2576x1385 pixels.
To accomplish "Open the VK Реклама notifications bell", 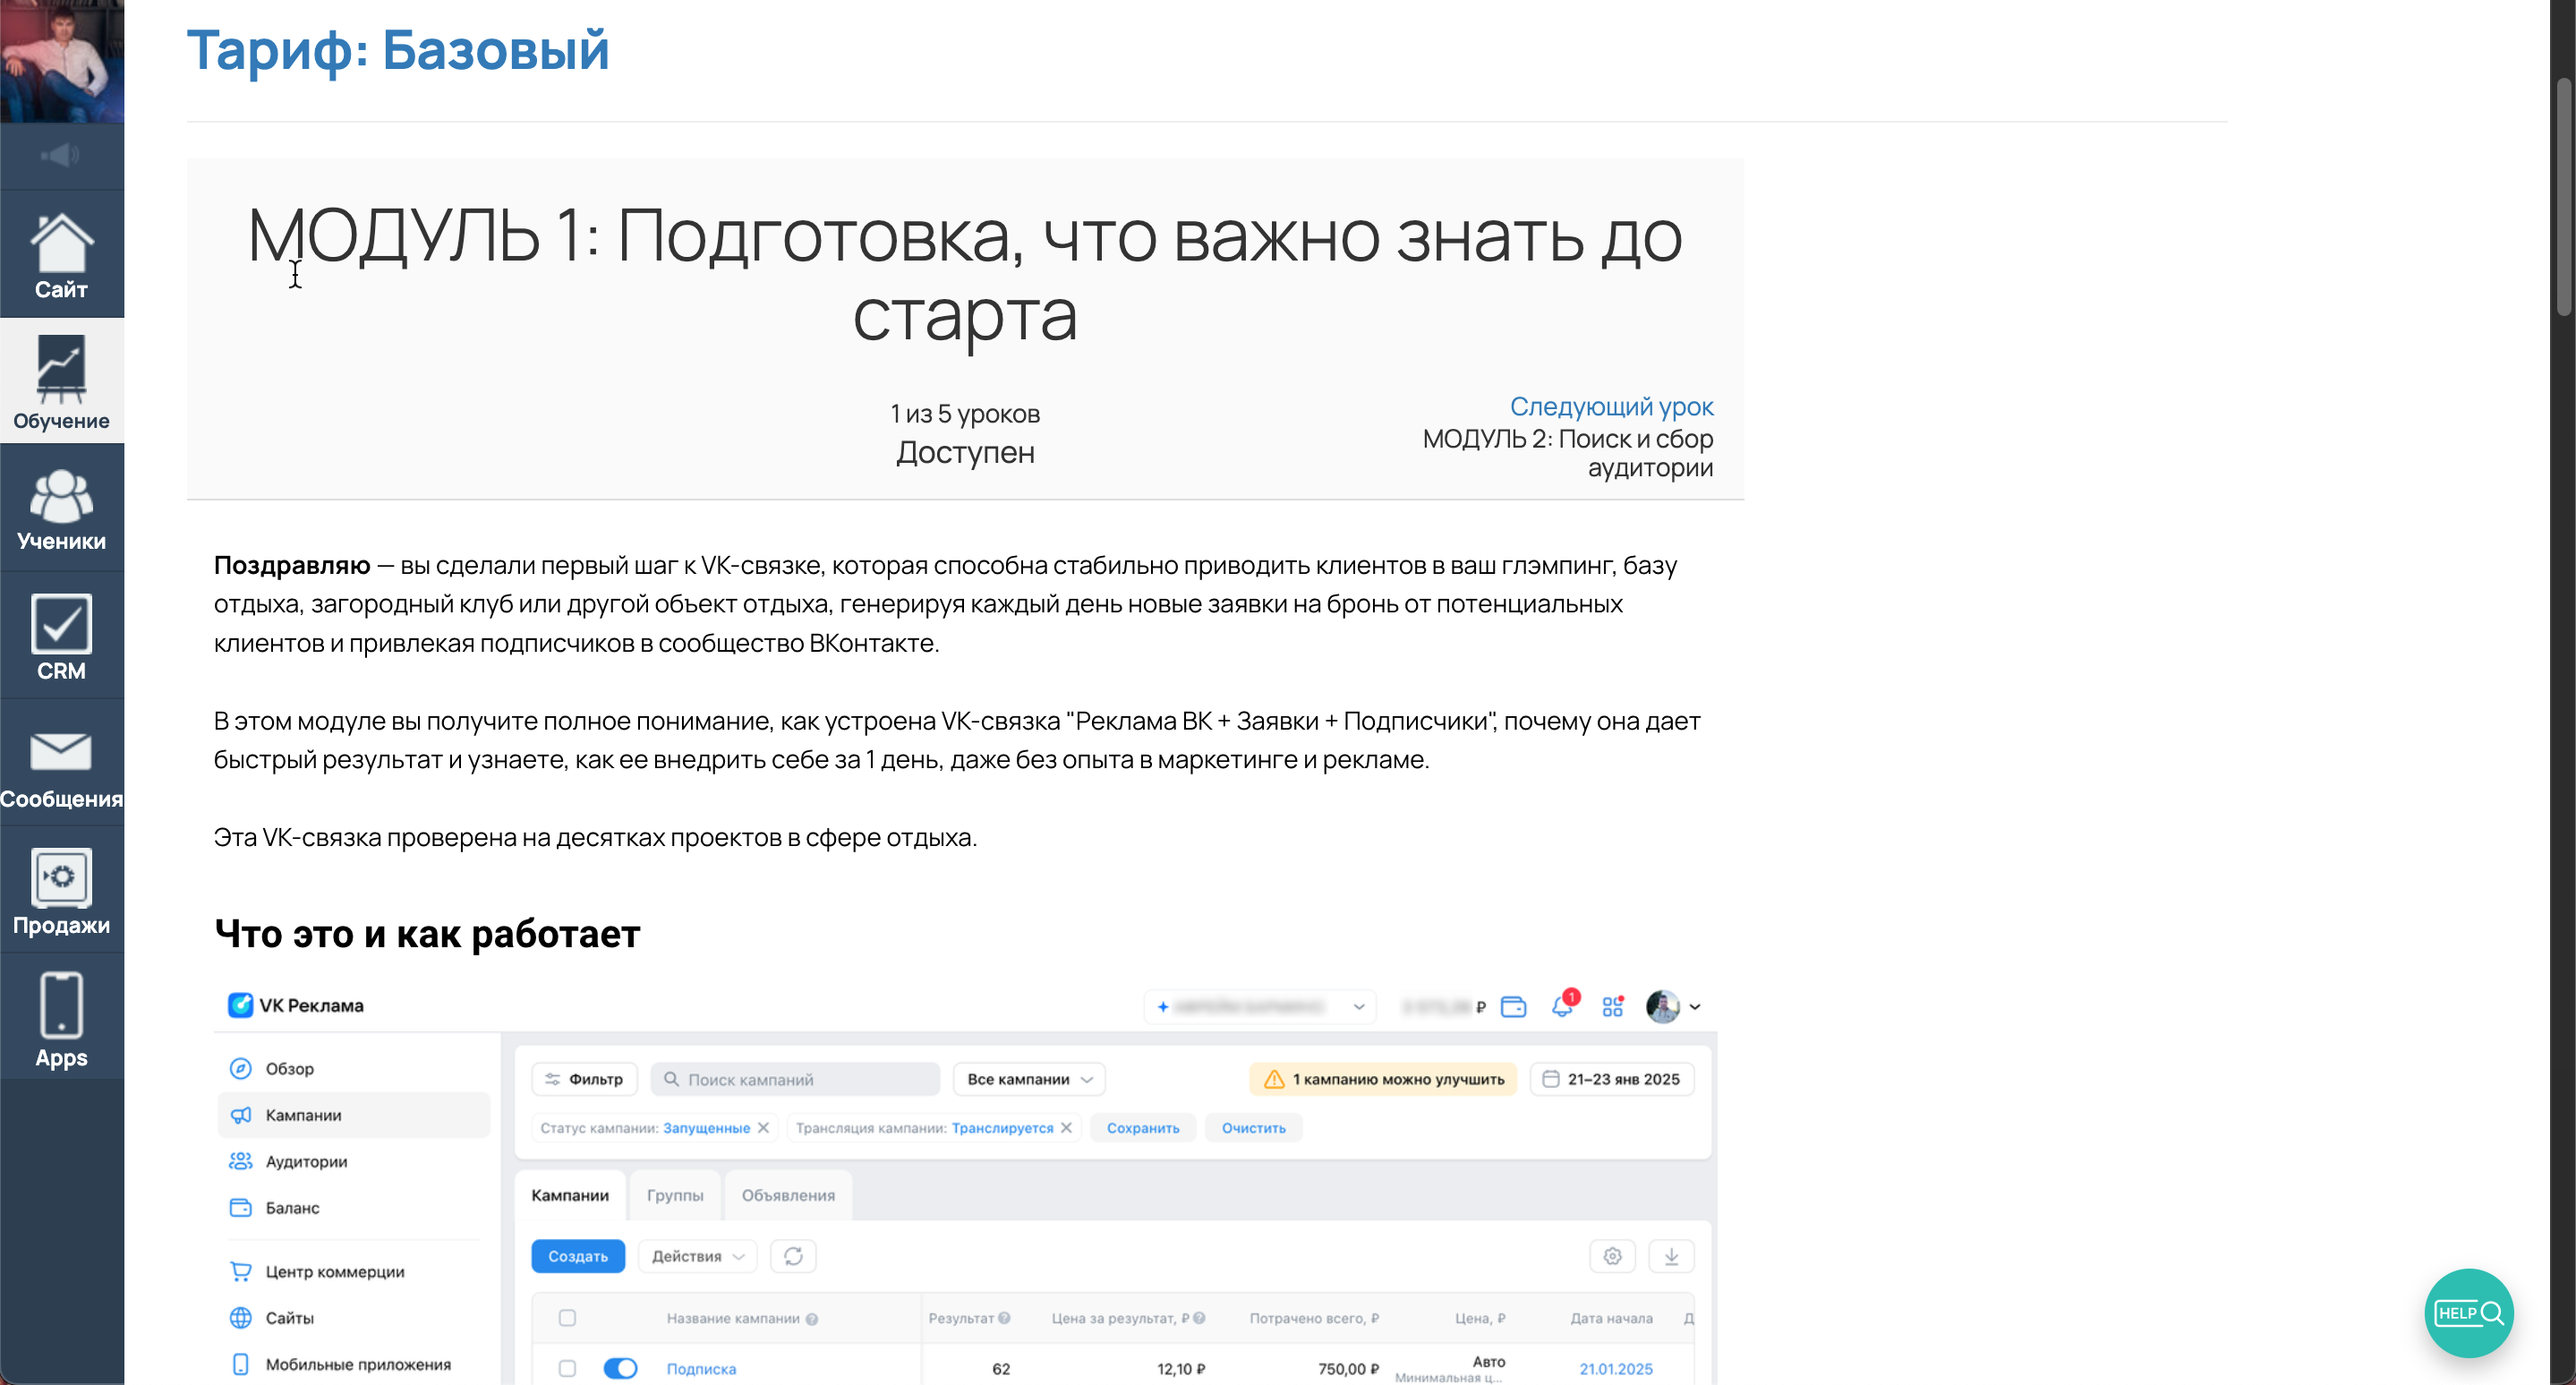I will tap(1563, 1005).
